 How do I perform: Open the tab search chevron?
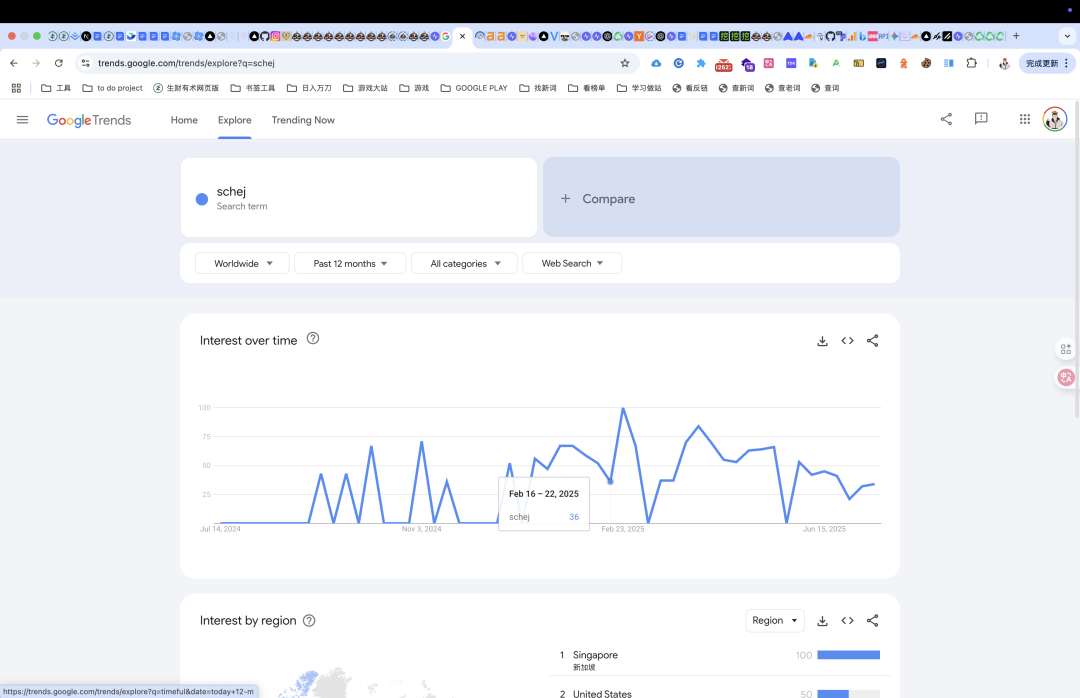click(1067, 36)
